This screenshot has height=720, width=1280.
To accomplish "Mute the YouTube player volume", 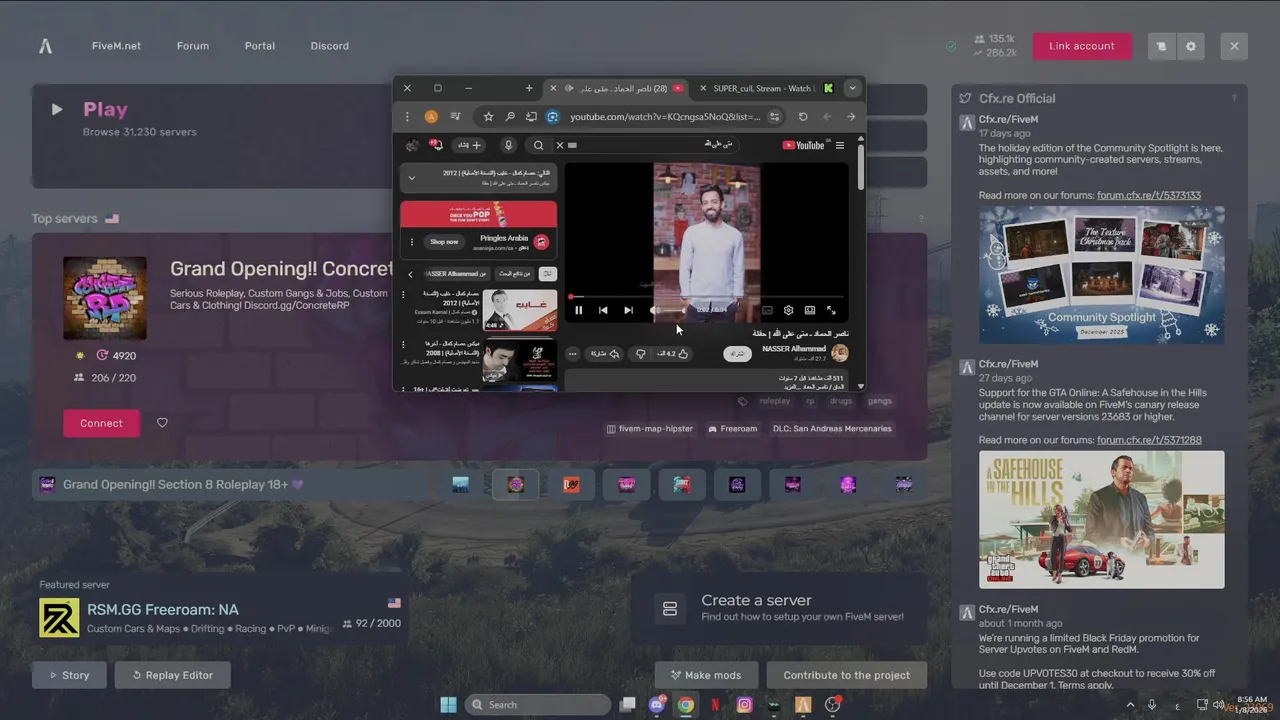I will tap(654, 311).
